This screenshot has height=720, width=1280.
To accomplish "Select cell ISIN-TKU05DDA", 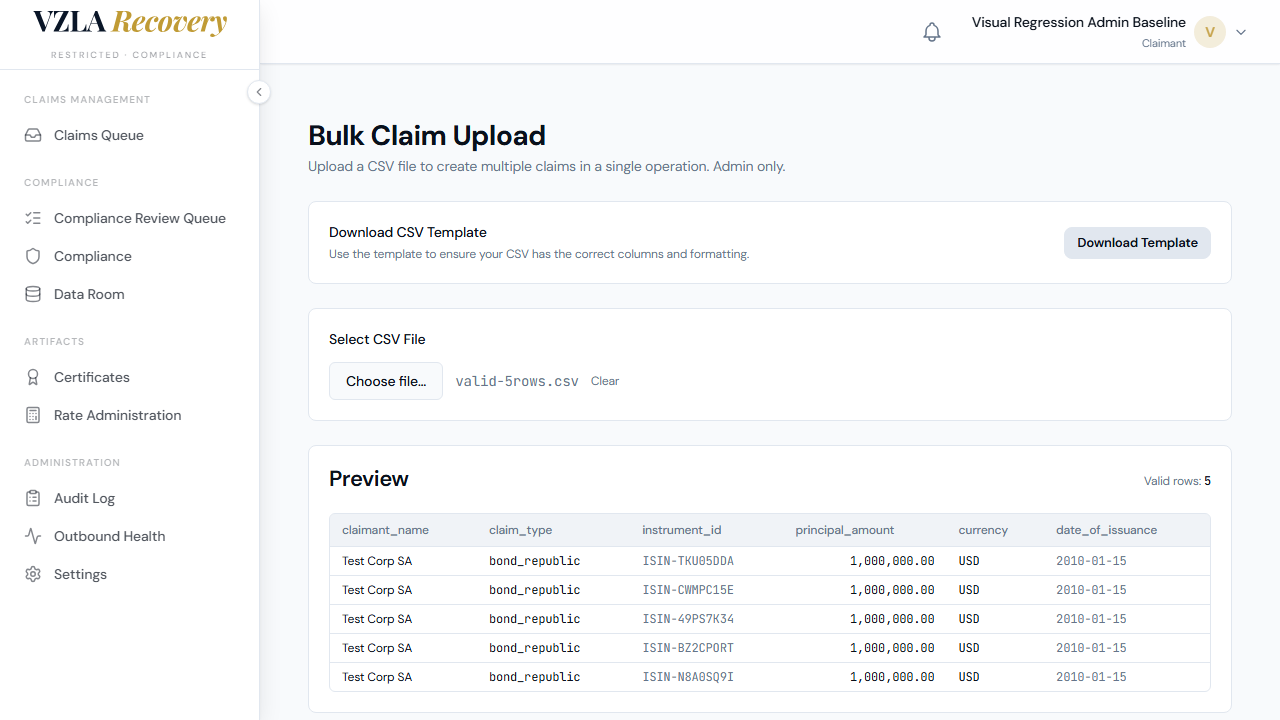I will tap(688, 561).
